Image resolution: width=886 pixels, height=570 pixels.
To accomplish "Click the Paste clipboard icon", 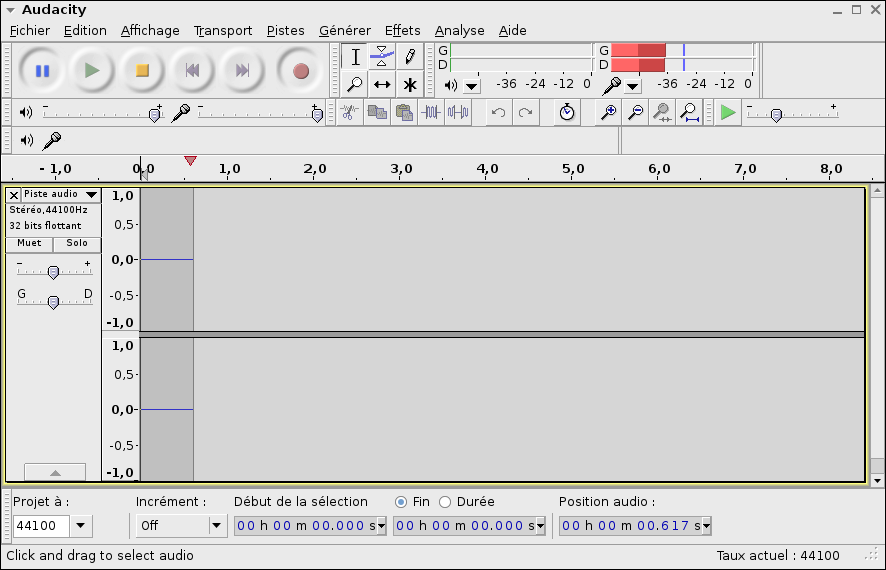I will (x=404, y=112).
